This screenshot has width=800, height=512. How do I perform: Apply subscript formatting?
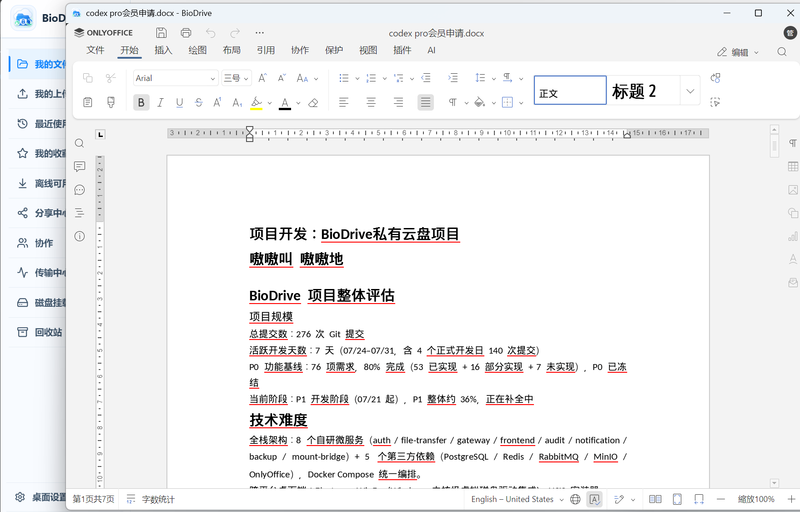pos(237,103)
